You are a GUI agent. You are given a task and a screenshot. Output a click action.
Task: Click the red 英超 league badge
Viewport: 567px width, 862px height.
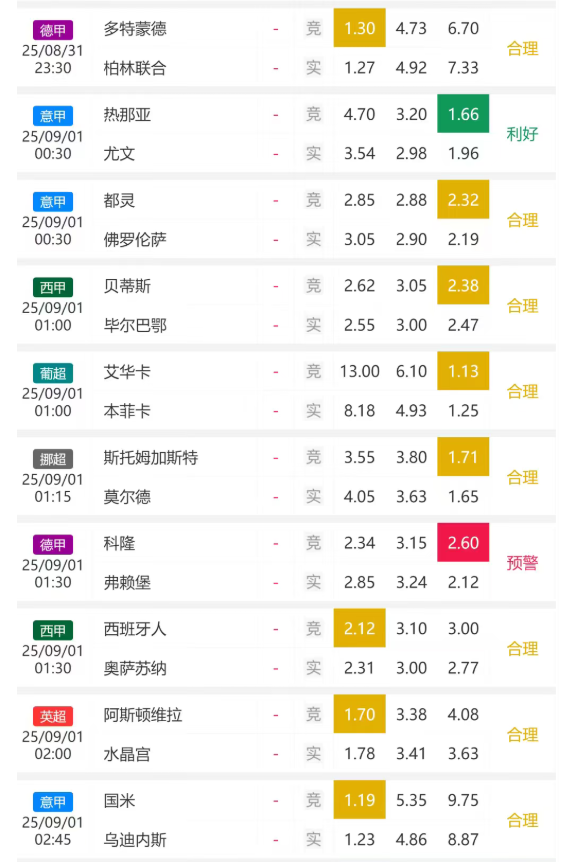pyautogui.click(x=53, y=716)
